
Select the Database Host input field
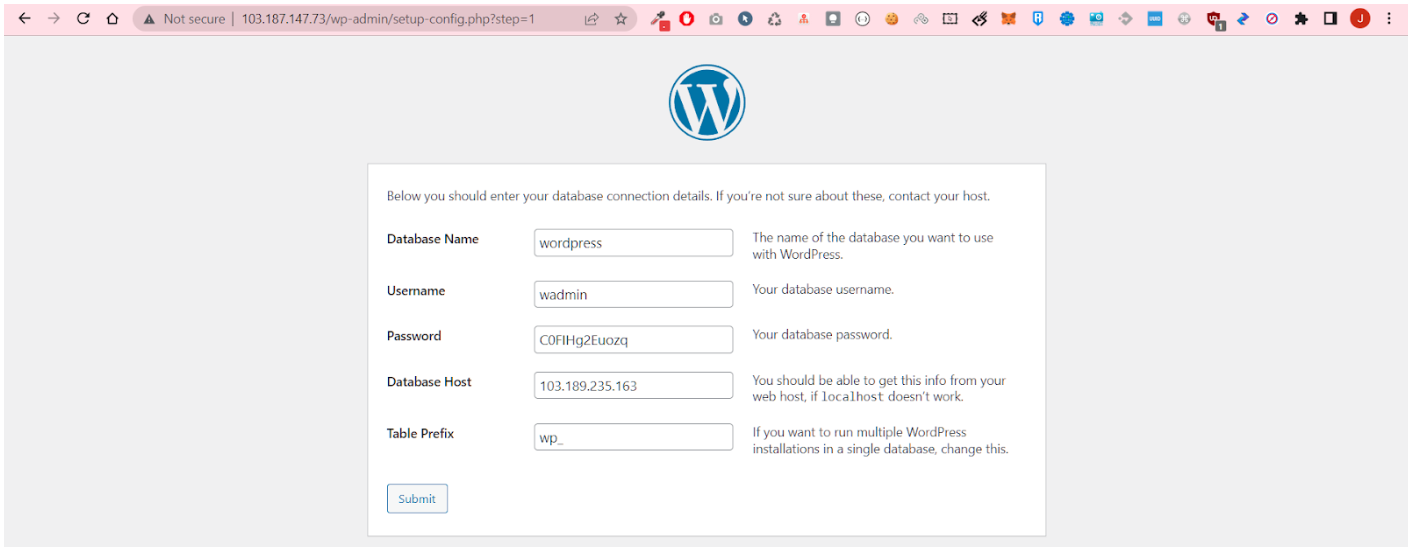click(x=633, y=385)
